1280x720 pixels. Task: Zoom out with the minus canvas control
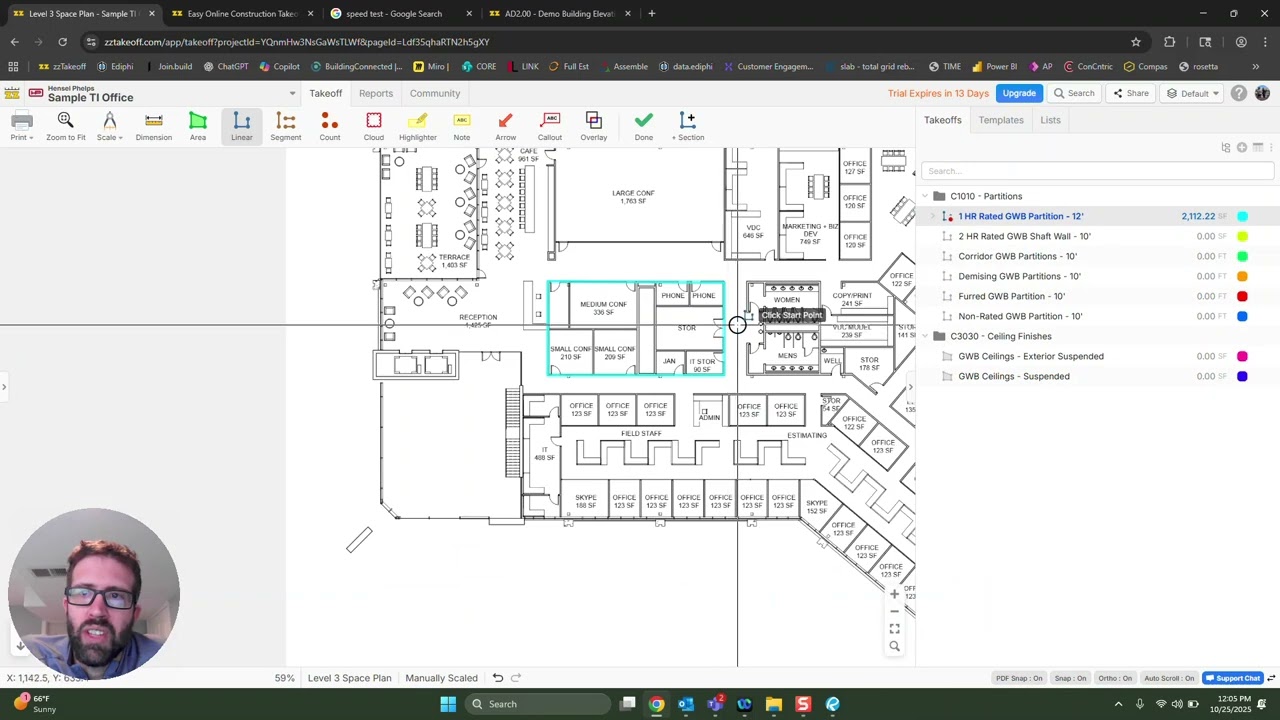895,611
